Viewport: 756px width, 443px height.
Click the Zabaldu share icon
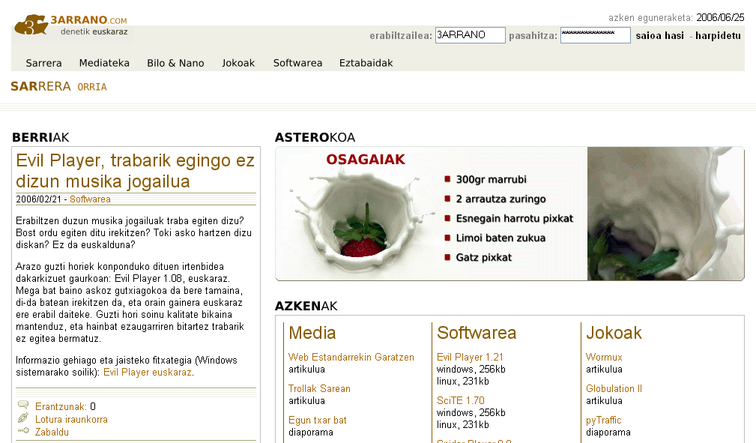23,431
